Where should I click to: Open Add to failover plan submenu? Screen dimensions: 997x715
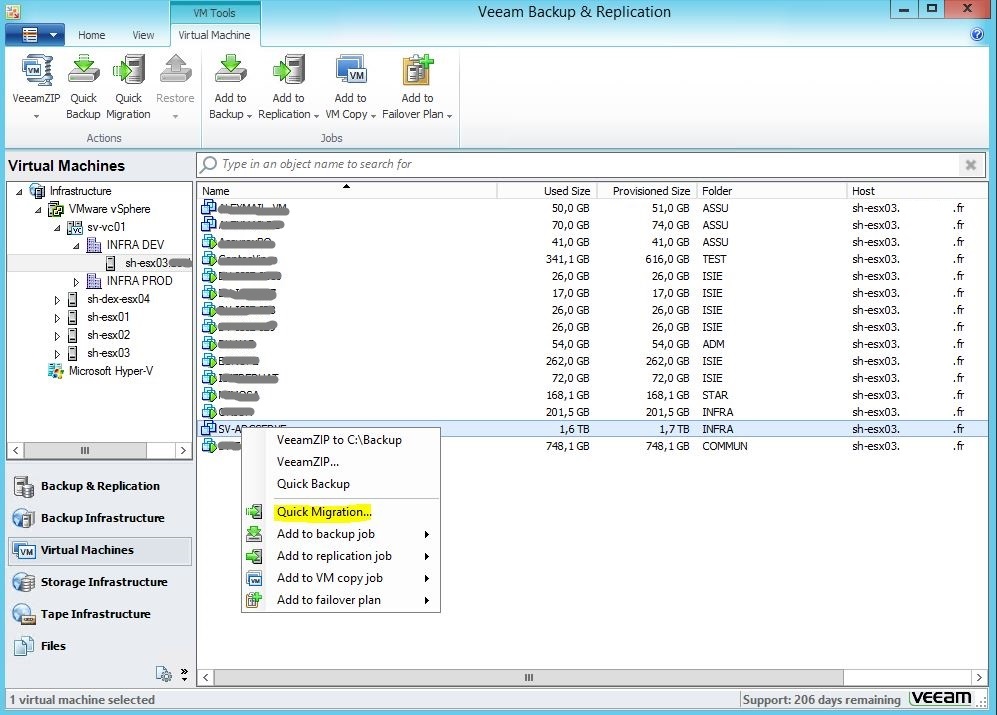(341, 600)
